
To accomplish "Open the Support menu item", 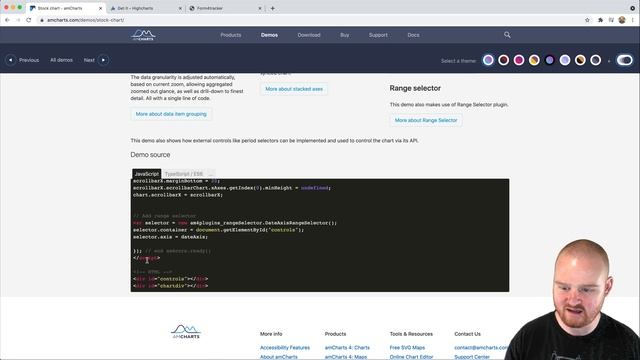I will coord(378,35).
